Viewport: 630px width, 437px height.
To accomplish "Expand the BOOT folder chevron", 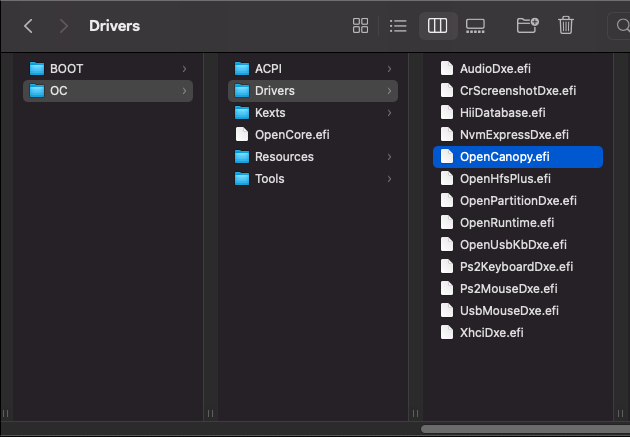I will pyautogui.click(x=184, y=69).
